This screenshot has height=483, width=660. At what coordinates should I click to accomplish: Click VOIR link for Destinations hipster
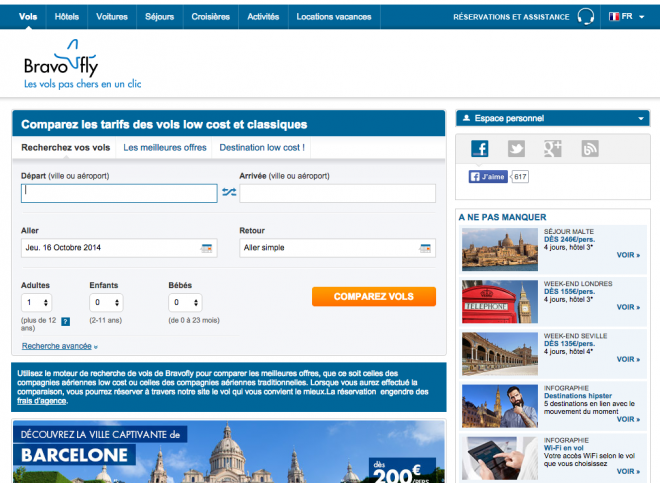tap(628, 419)
